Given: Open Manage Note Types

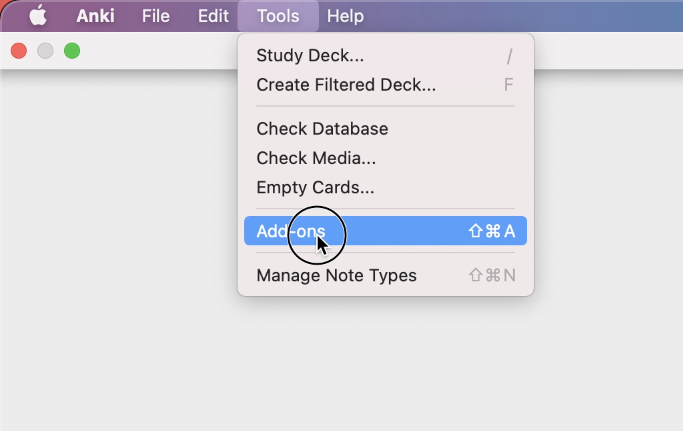Looking at the screenshot, I should (x=385, y=275).
